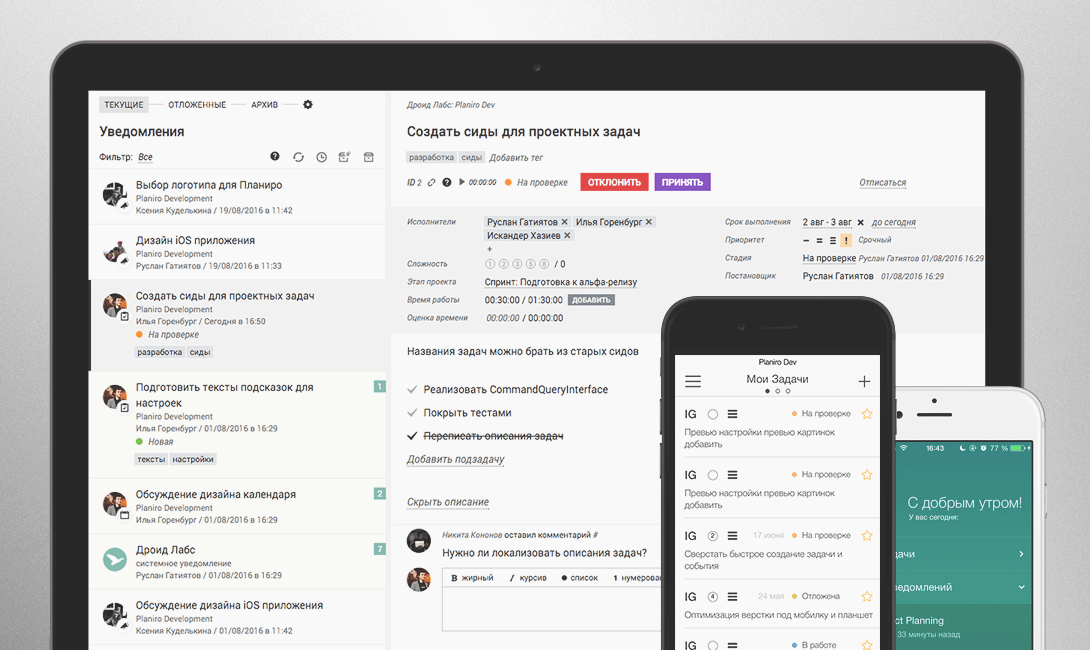Screen dimensions: 1090x650
Task: Open hamburger menu on the black phone
Action: coord(693,381)
